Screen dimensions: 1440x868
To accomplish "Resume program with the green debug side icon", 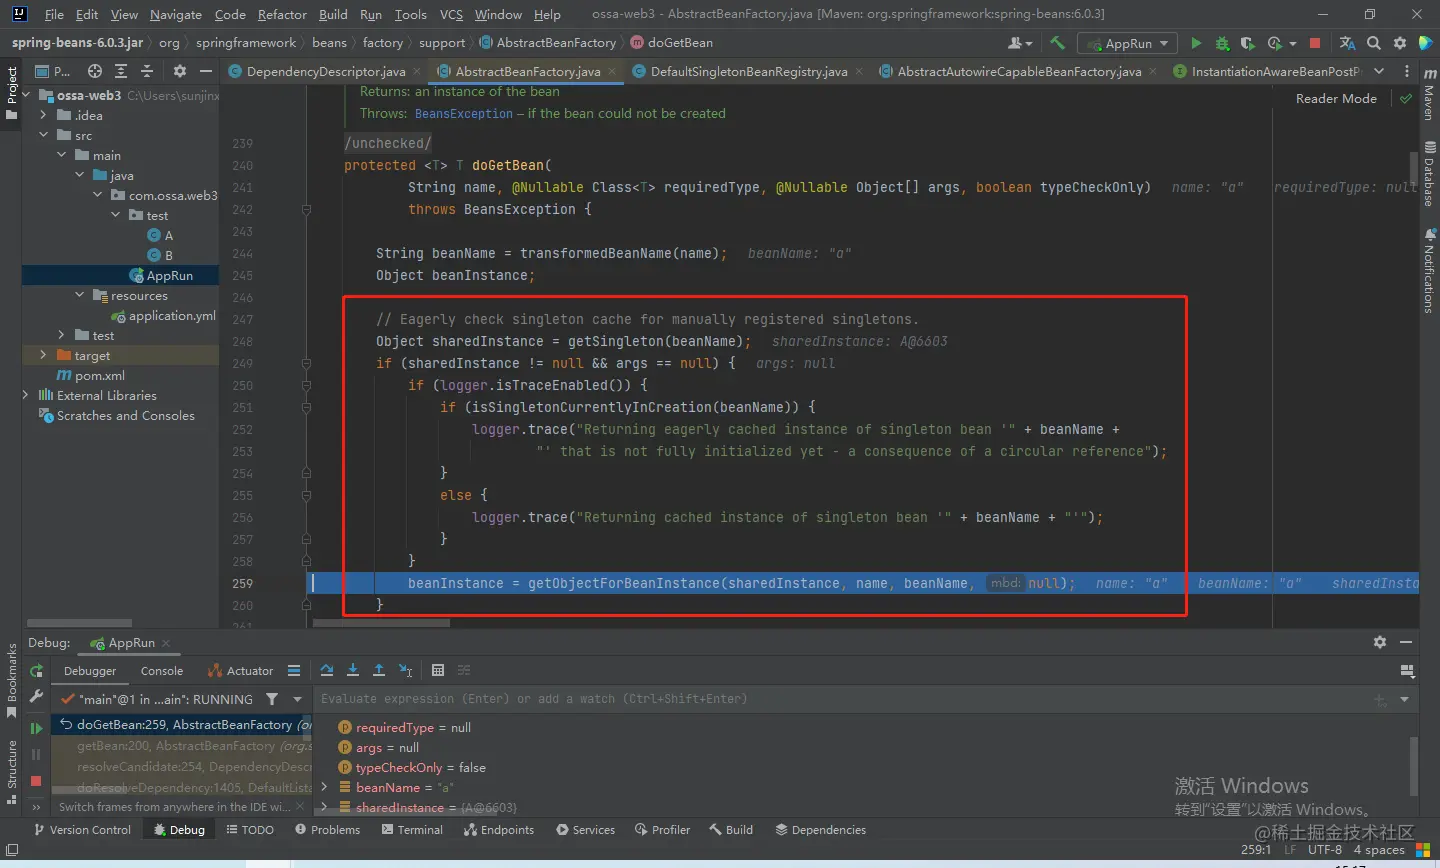I will pyautogui.click(x=36, y=728).
